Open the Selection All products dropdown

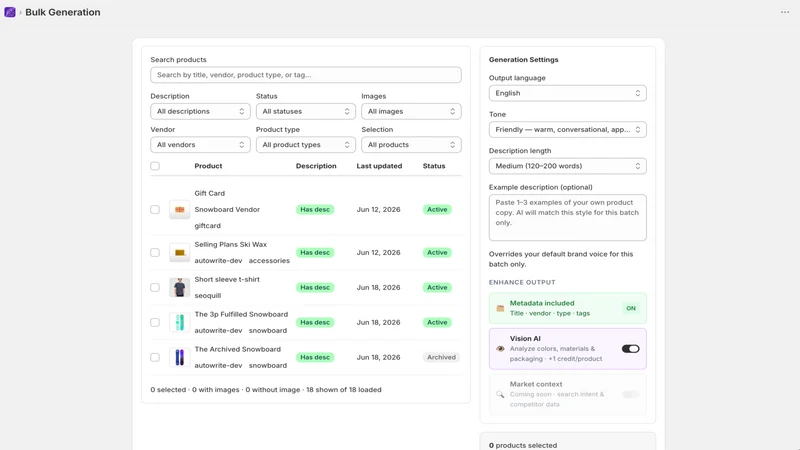pos(411,144)
